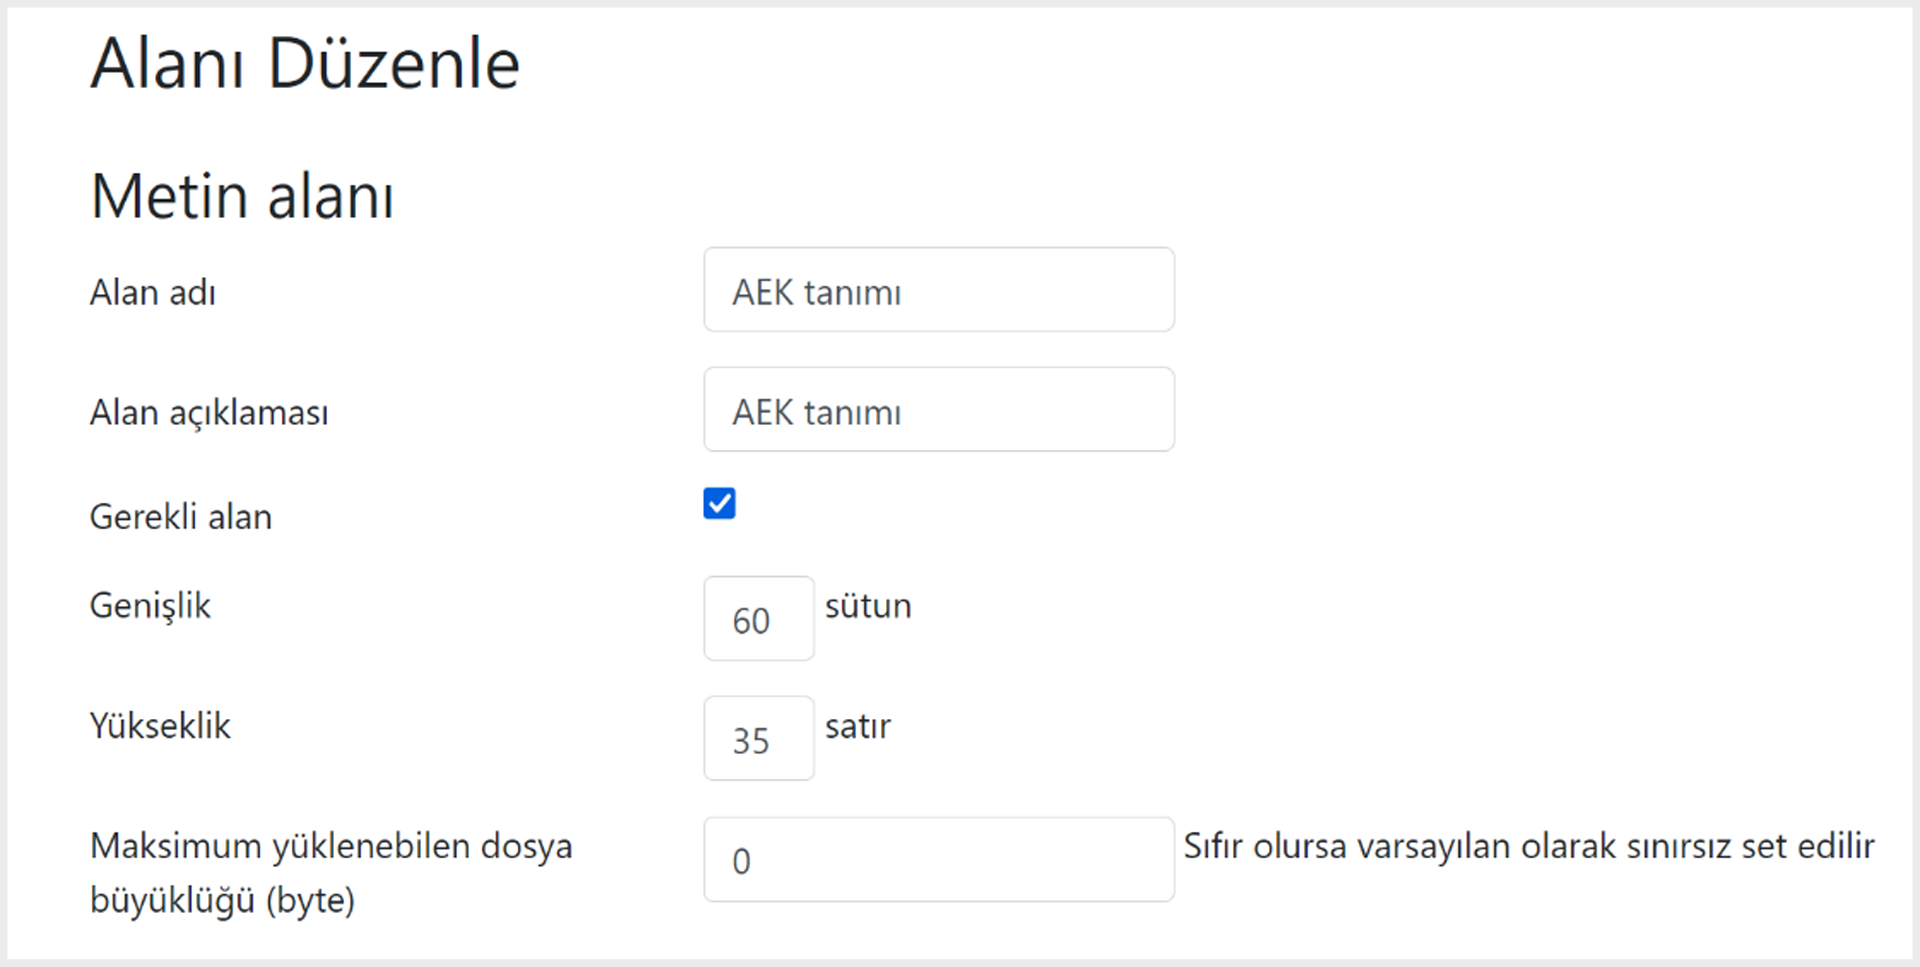Image resolution: width=1920 pixels, height=967 pixels.
Task: Click the Alan adı text input
Action: [939, 290]
